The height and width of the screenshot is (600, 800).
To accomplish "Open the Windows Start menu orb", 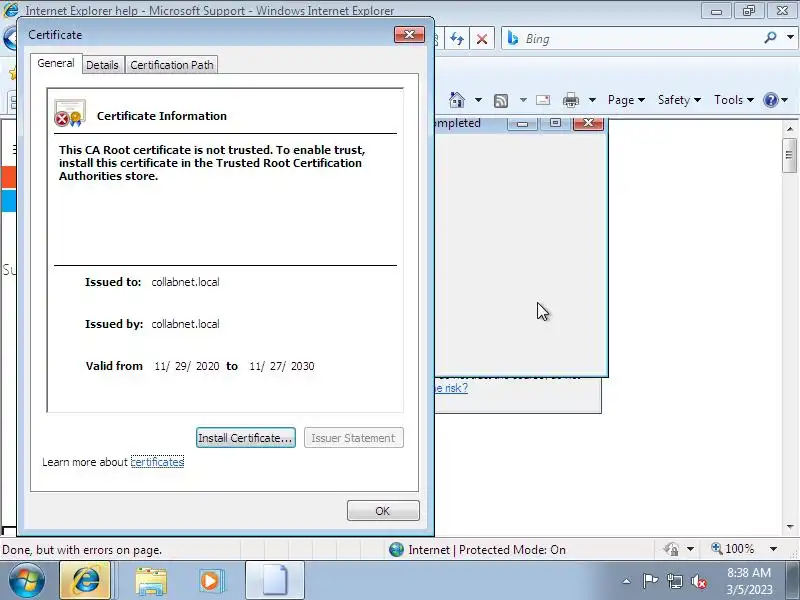I will click(x=26, y=581).
